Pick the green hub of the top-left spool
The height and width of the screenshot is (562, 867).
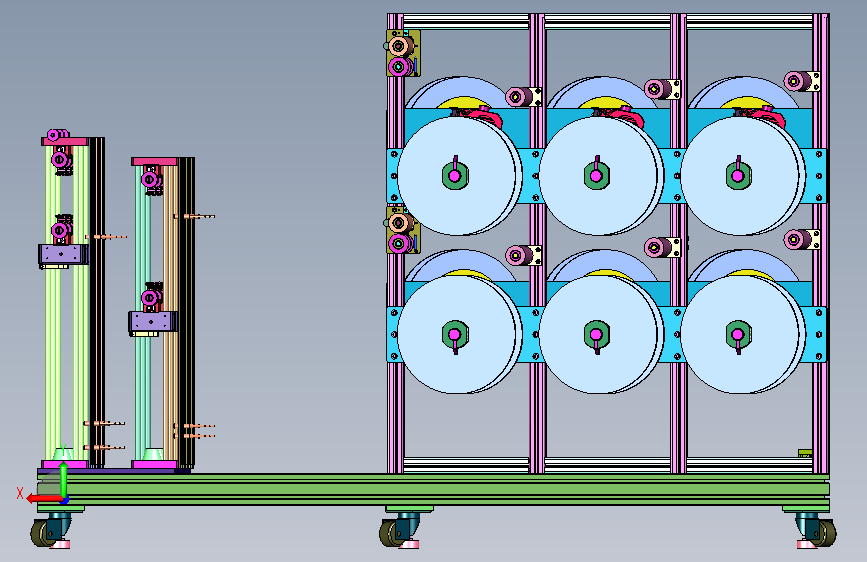(x=455, y=176)
